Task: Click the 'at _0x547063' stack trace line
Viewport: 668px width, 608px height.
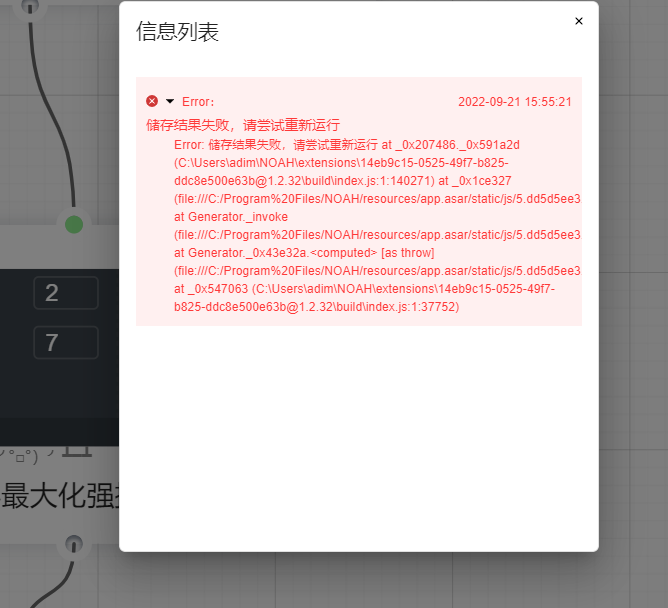Action: [x=364, y=289]
